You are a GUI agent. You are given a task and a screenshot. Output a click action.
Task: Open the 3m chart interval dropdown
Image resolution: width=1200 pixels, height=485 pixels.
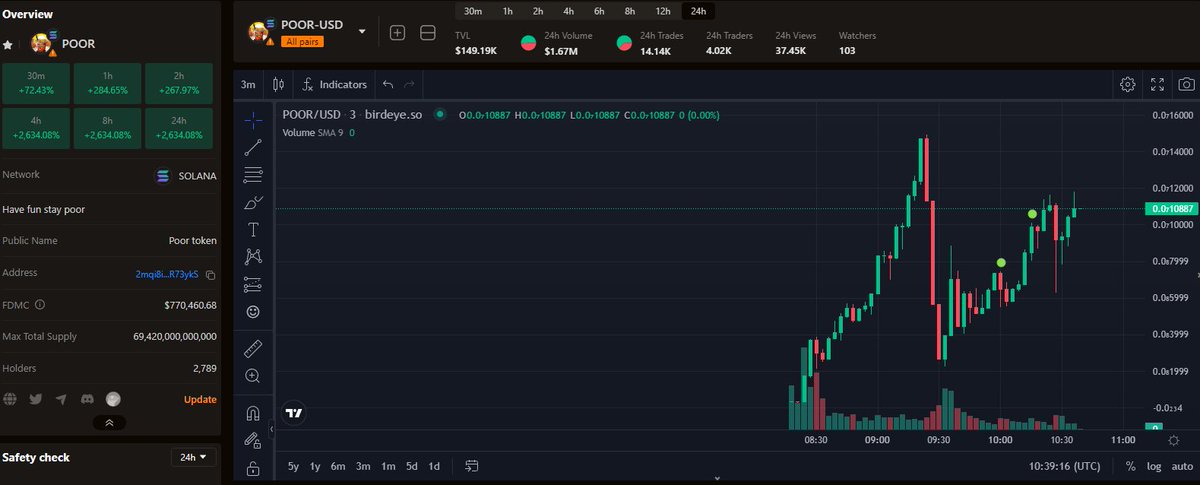click(248, 85)
